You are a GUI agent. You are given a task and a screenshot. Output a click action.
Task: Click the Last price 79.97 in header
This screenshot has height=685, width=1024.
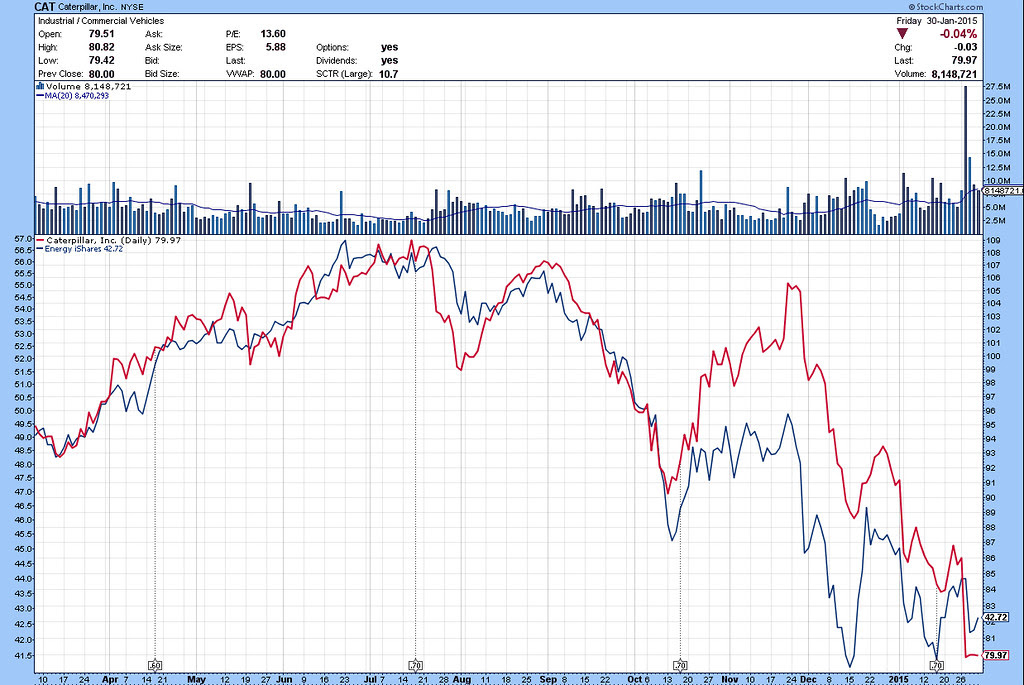[x=965, y=60]
